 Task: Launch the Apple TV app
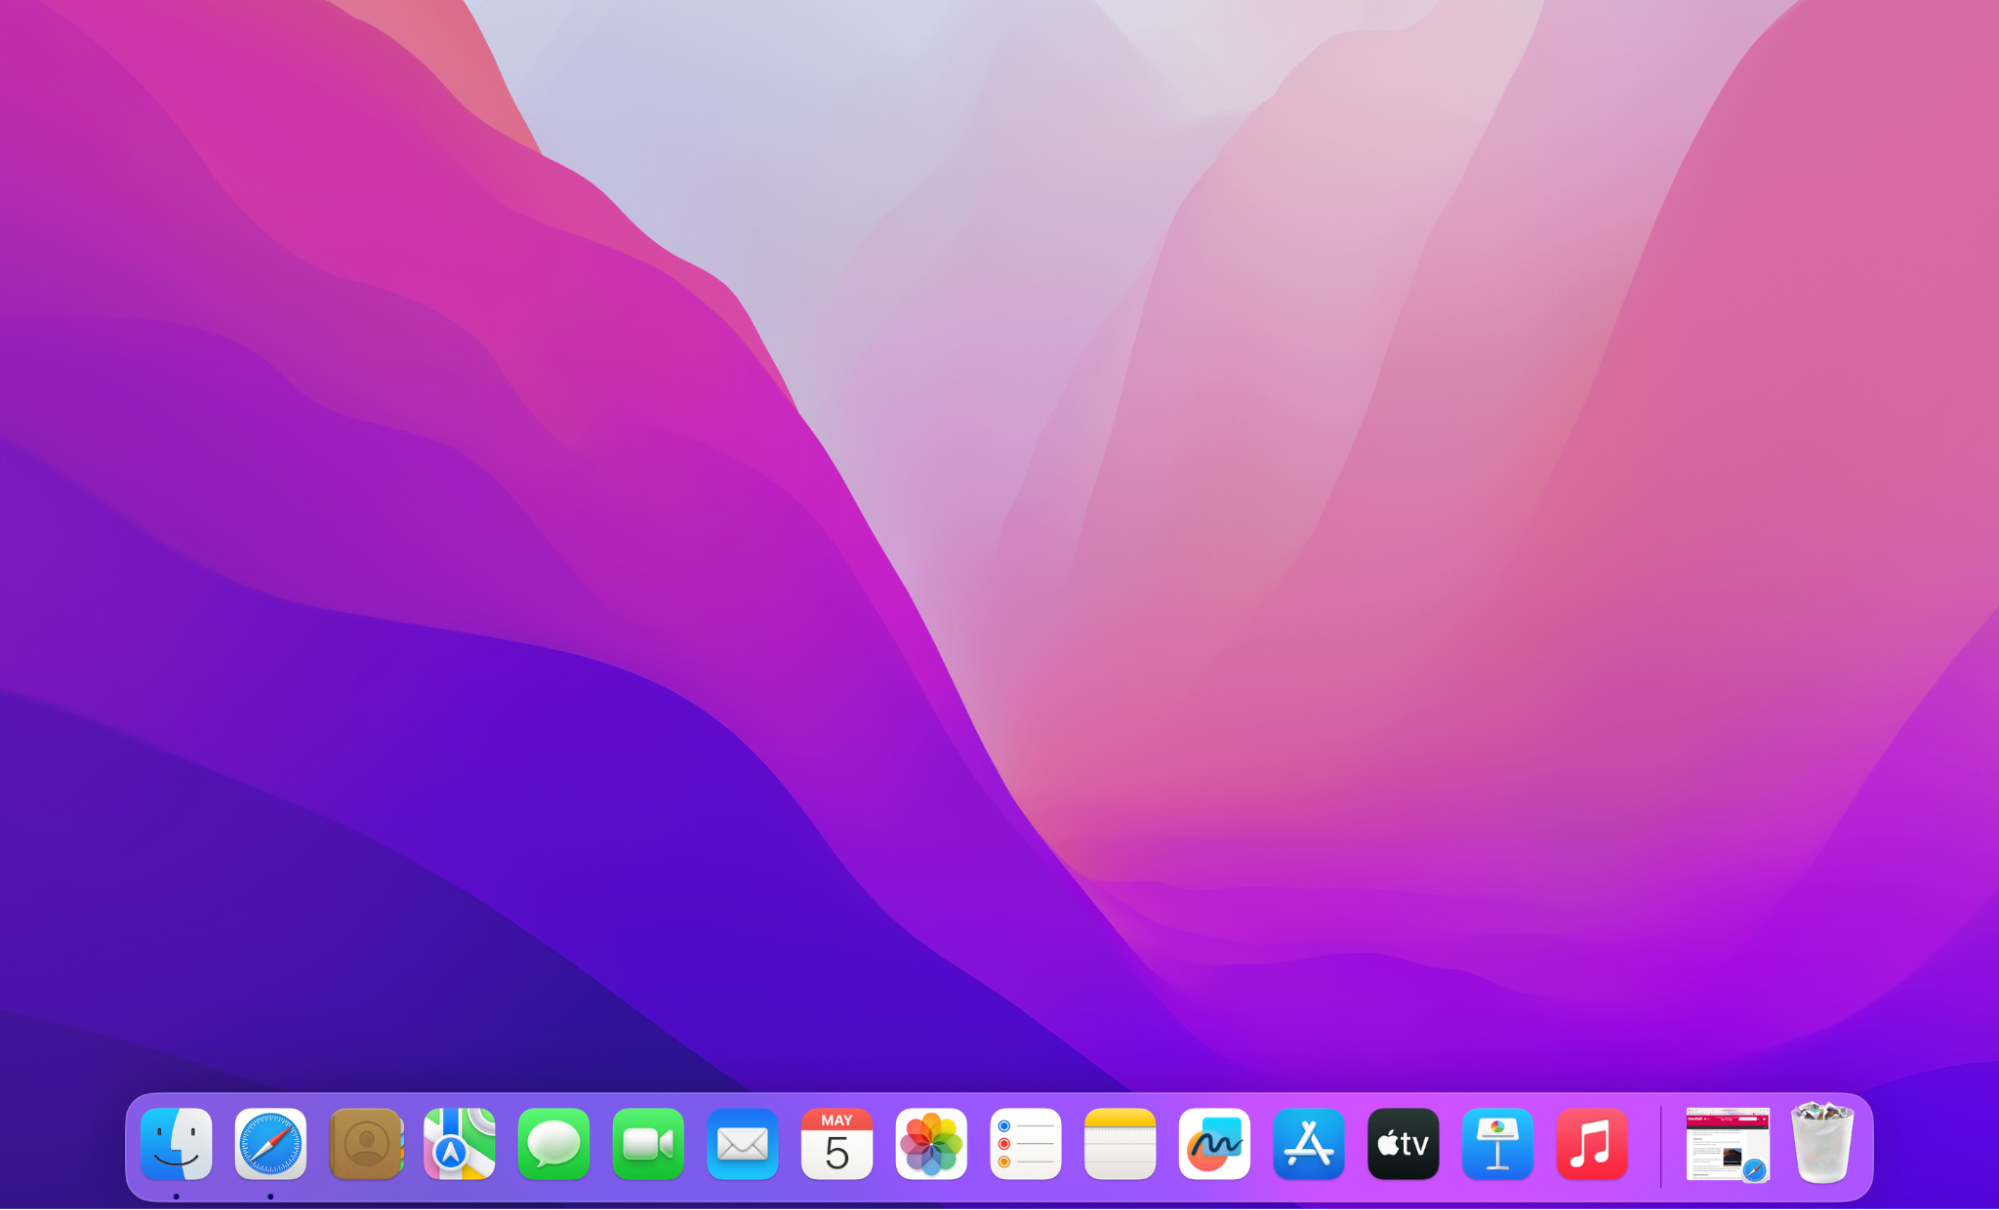1403,1144
